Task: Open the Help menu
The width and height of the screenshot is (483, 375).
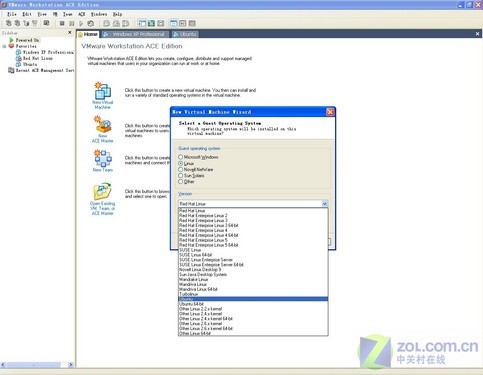Action: click(117, 14)
